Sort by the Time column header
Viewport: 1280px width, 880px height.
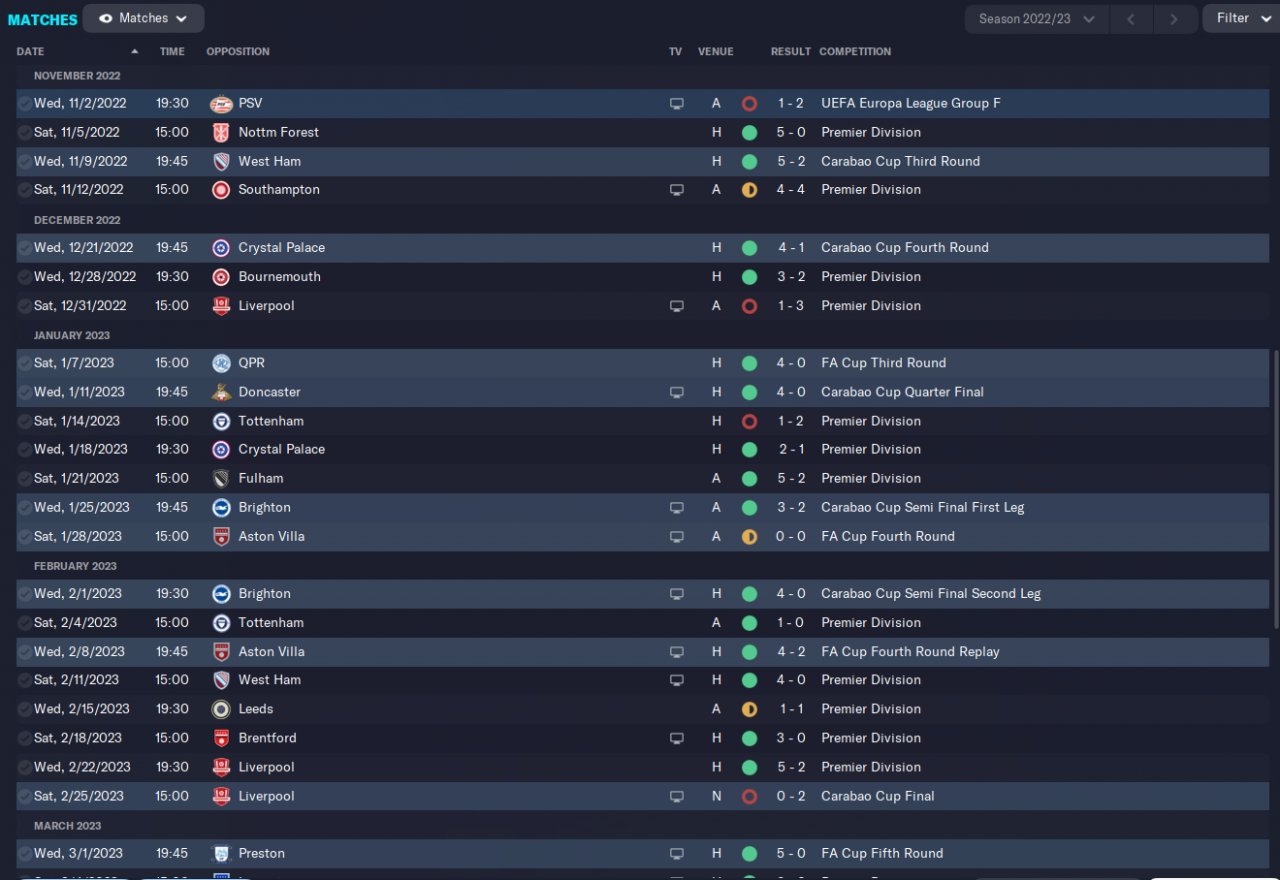[172, 51]
